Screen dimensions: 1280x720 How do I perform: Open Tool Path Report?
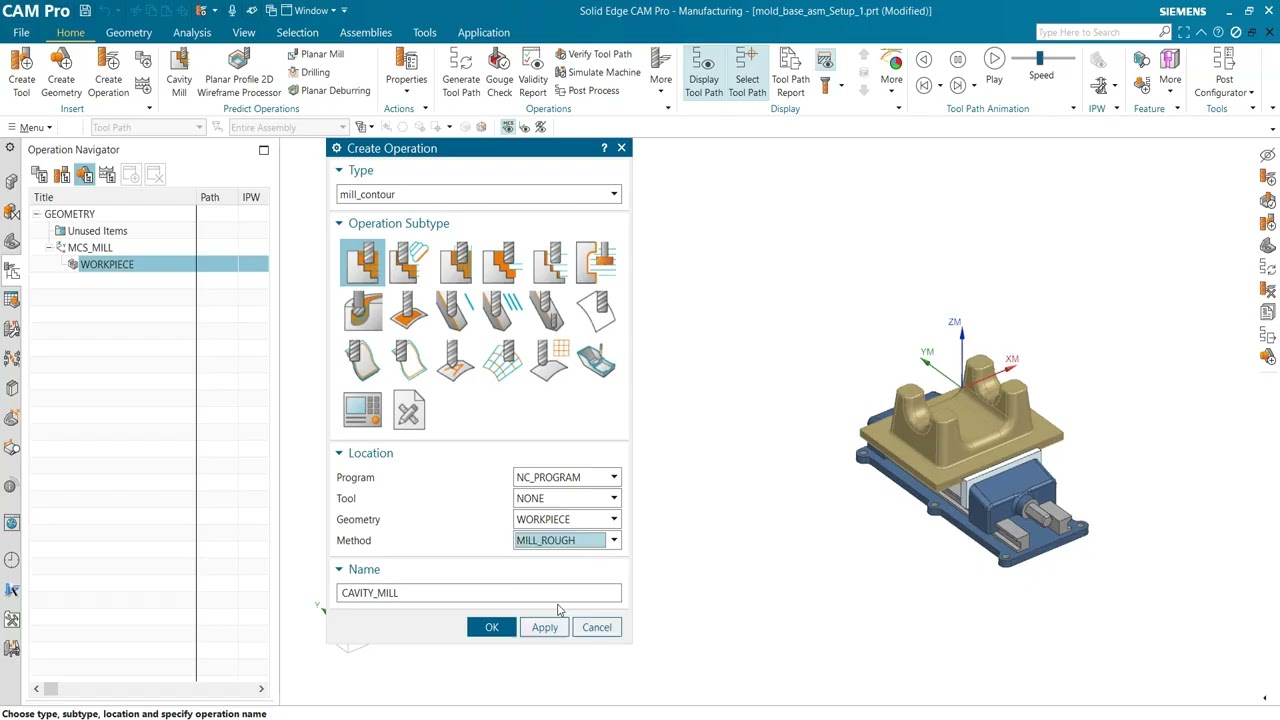click(x=790, y=72)
